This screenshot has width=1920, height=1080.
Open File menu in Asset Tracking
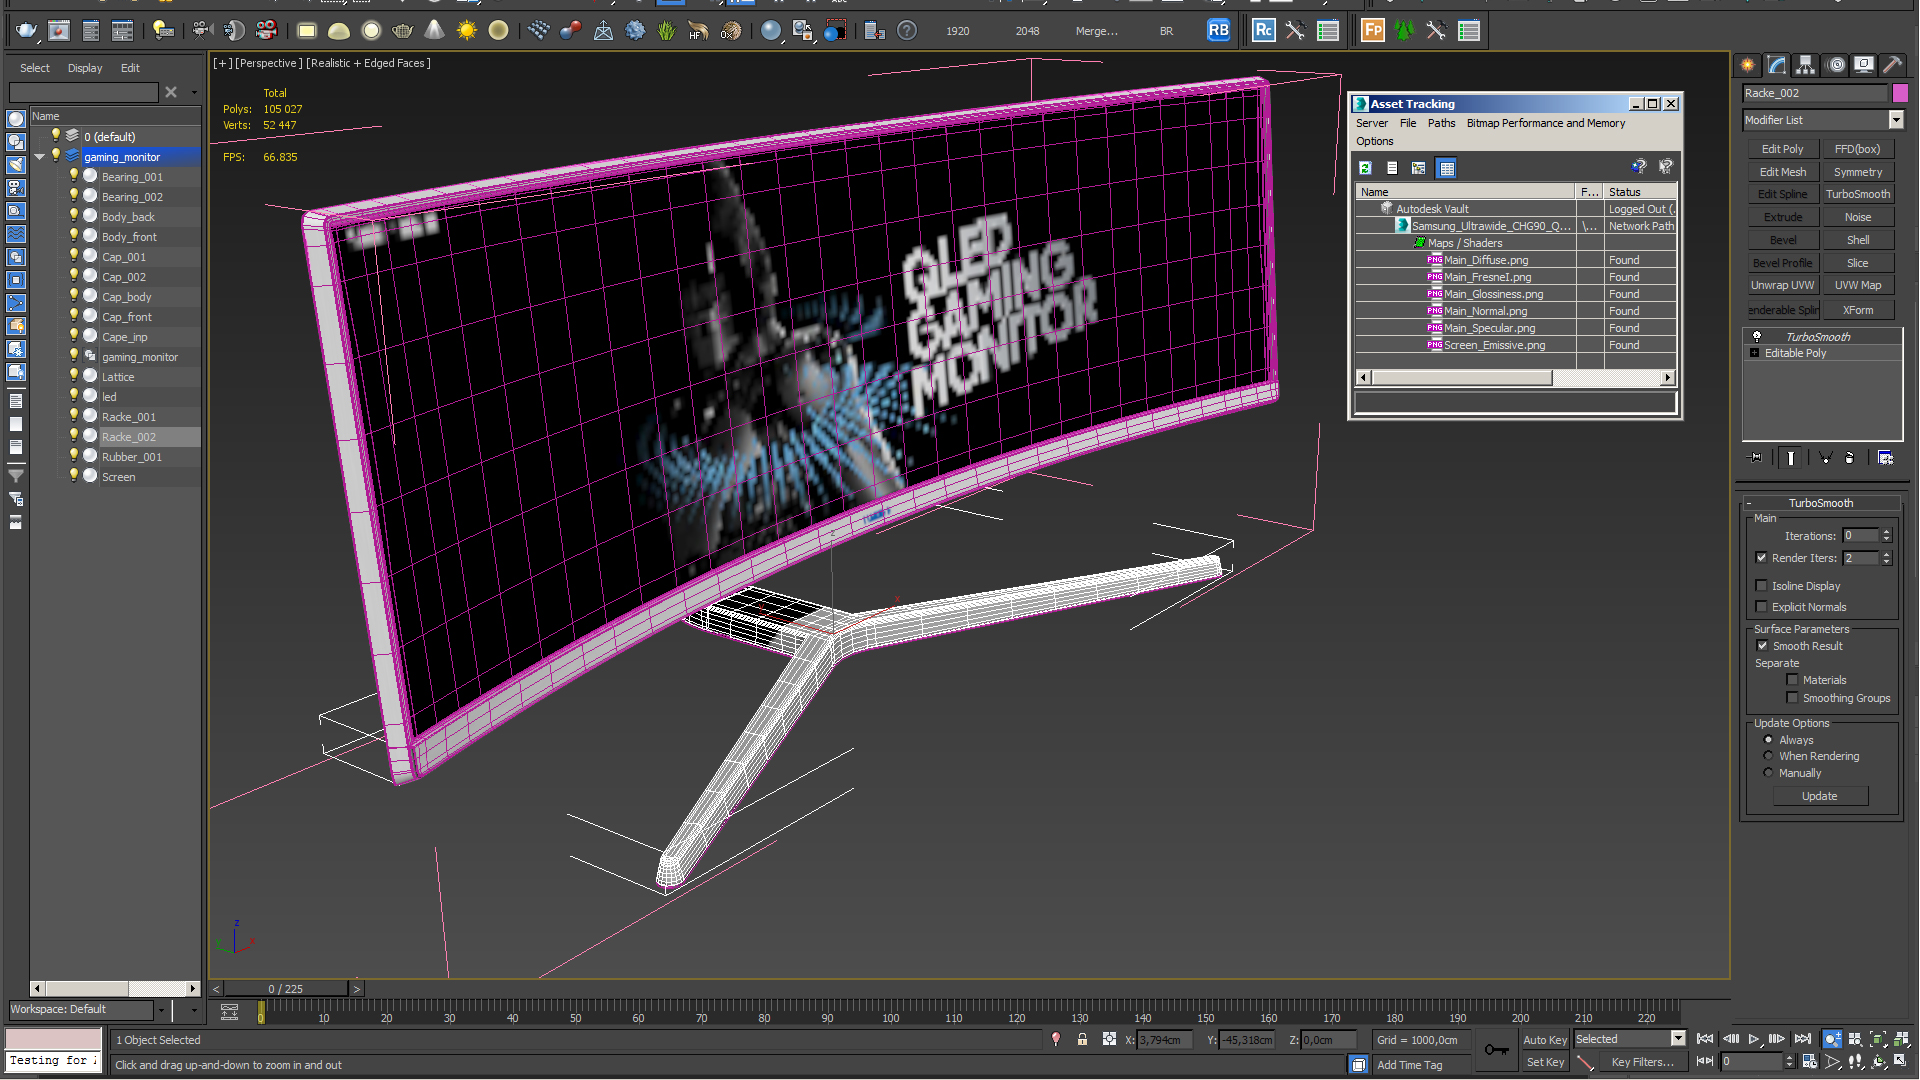click(x=1407, y=123)
